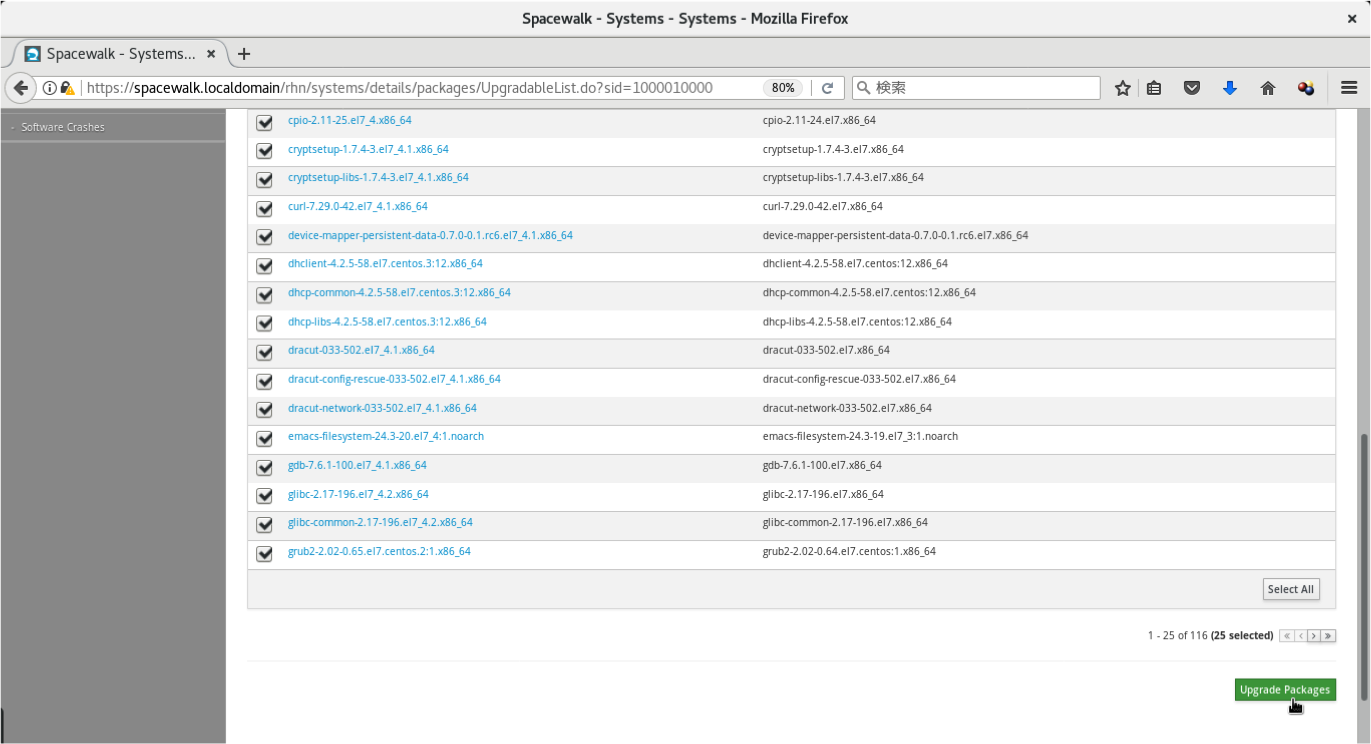Open Software Crashes in the sidebar
Viewport: 1371px width, 744px height.
point(63,127)
